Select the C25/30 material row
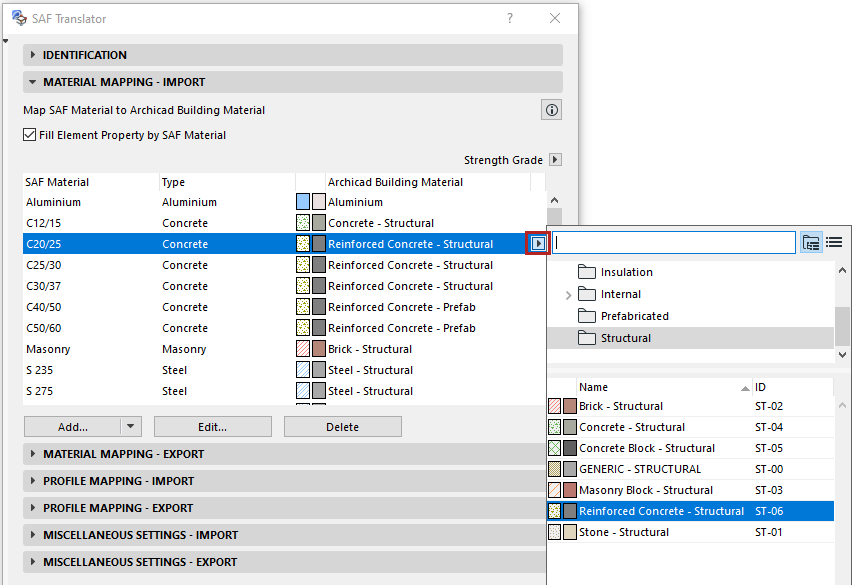The height and width of the screenshot is (585, 854). [284, 265]
